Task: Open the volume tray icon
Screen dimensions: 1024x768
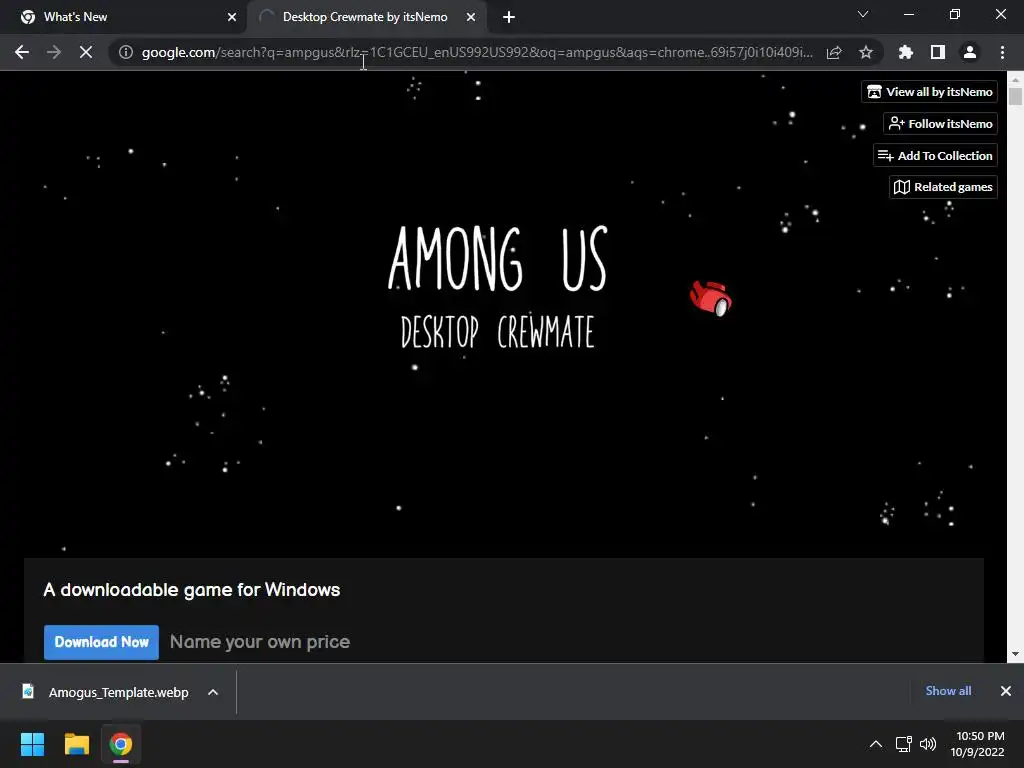Action: (927, 744)
